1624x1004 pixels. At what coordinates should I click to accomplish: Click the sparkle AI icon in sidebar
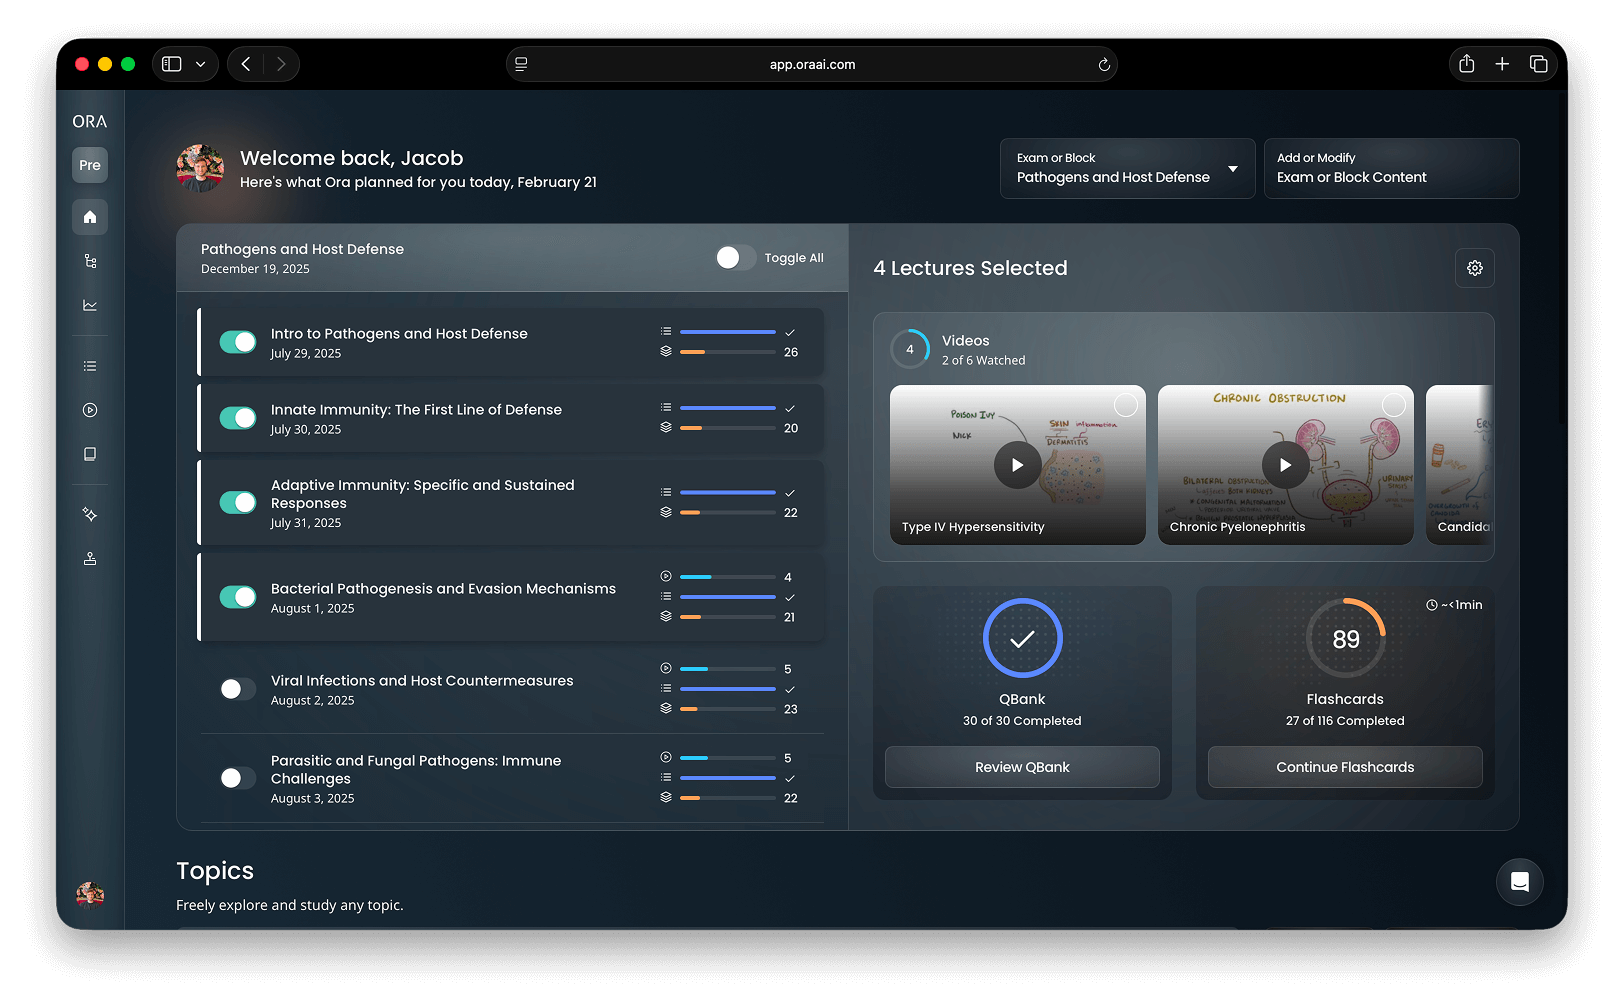[x=90, y=514]
